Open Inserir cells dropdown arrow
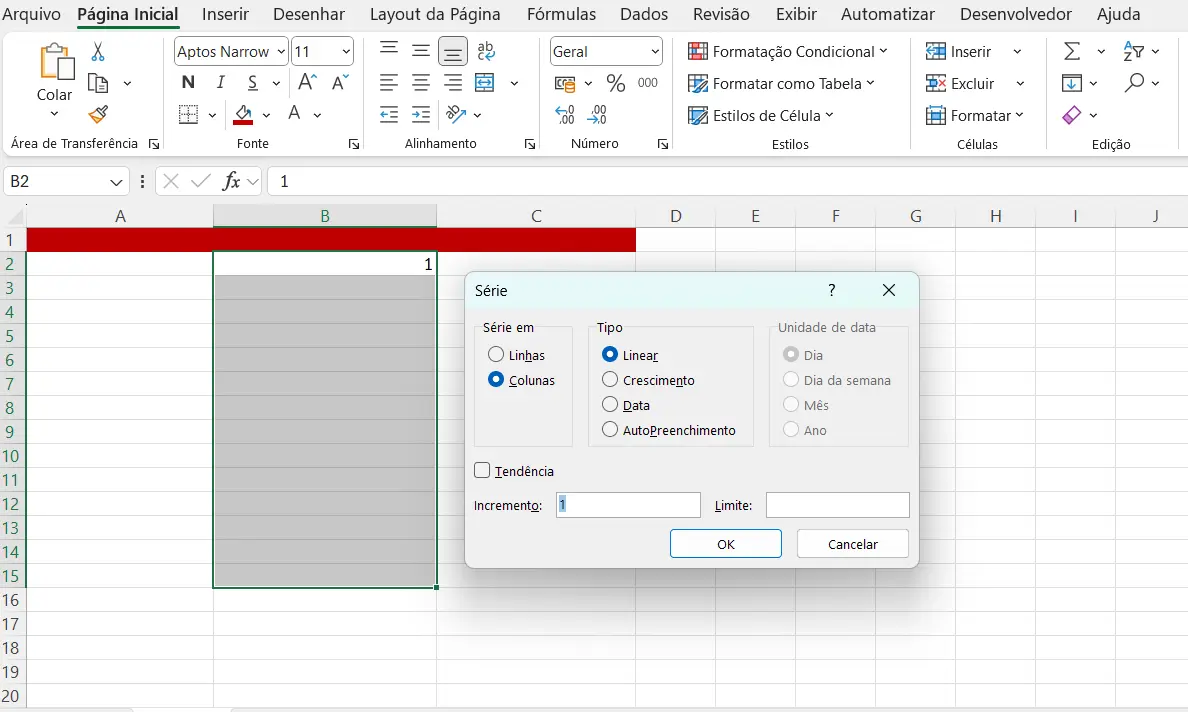The width and height of the screenshot is (1188, 712). click(x=1018, y=52)
